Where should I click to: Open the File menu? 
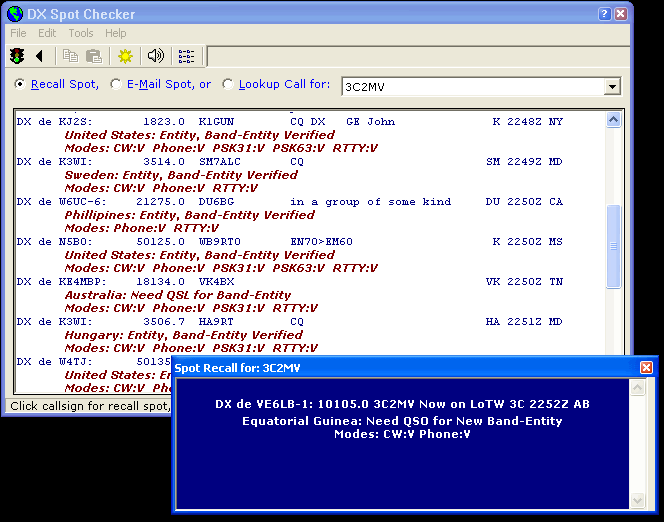18,33
